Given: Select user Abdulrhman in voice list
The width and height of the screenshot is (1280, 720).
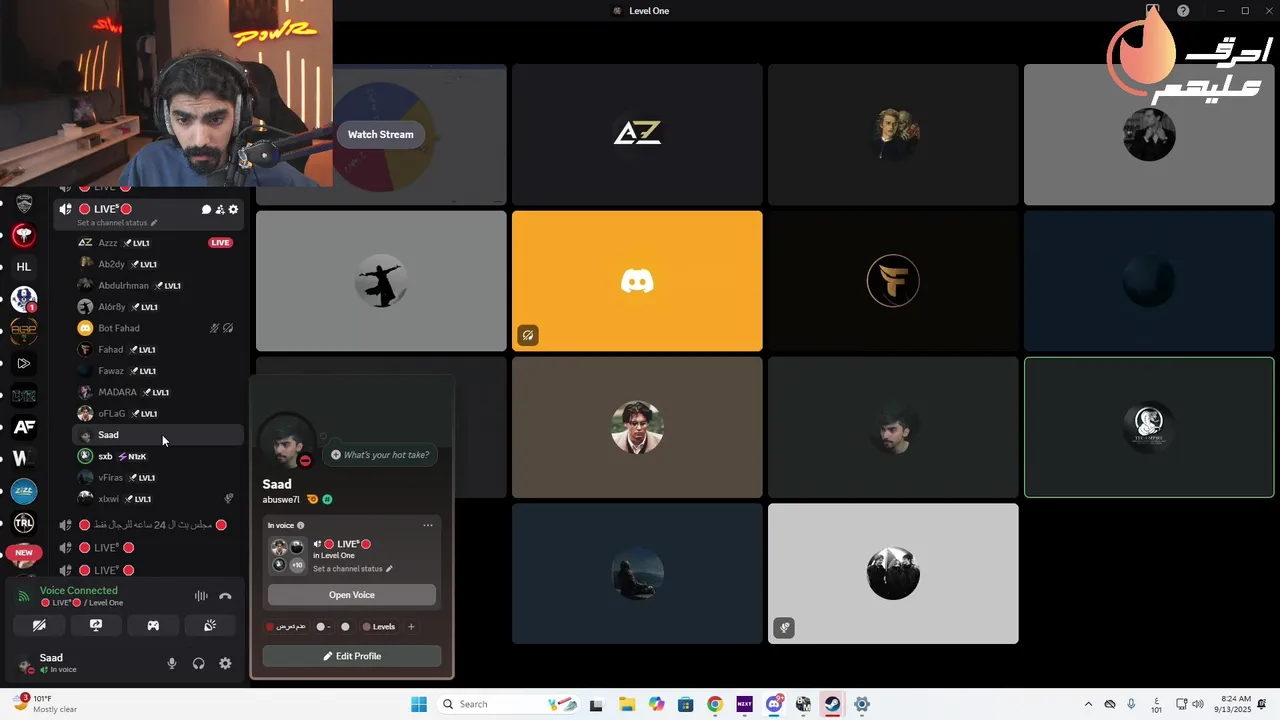Looking at the screenshot, I should [158, 286].
